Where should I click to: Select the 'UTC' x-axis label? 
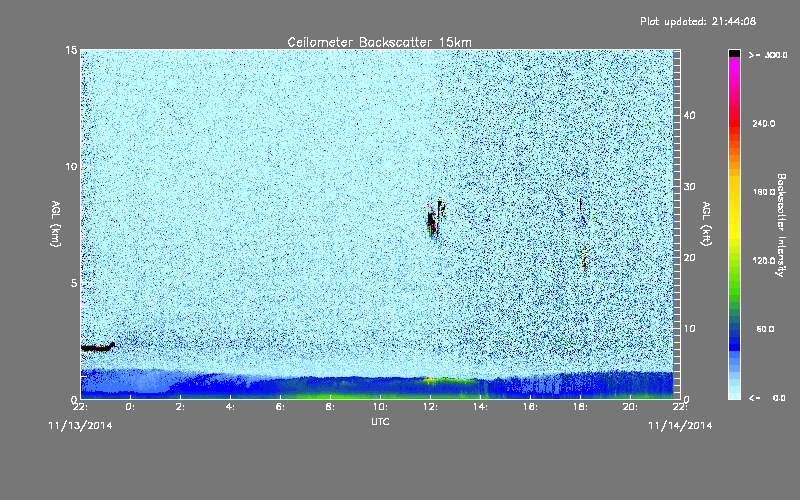[380, 421]
